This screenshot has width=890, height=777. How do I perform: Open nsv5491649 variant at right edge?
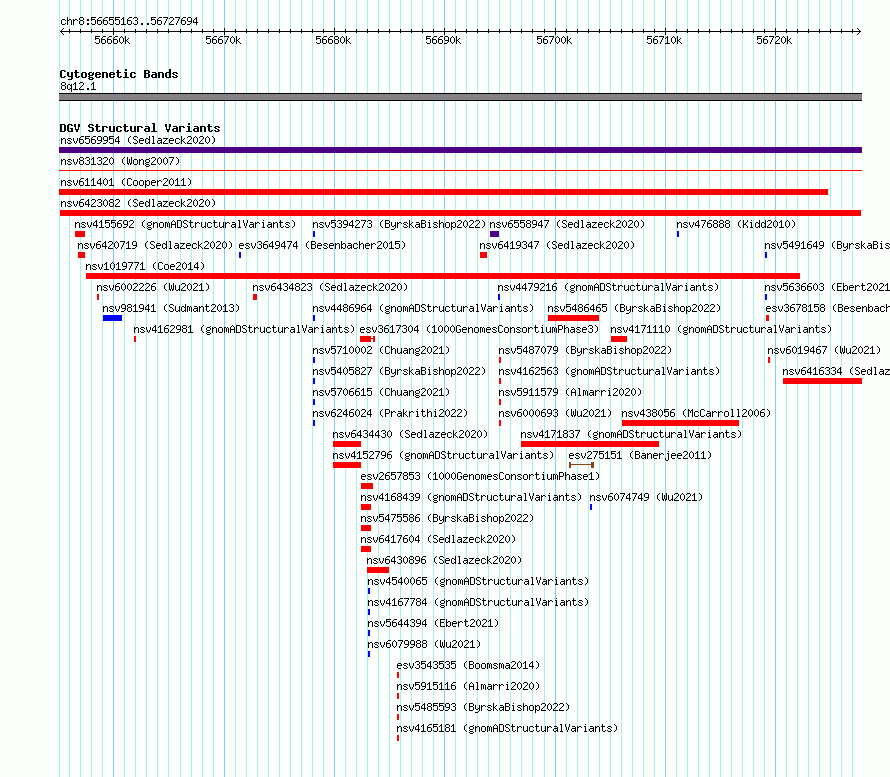click(826, 245)
